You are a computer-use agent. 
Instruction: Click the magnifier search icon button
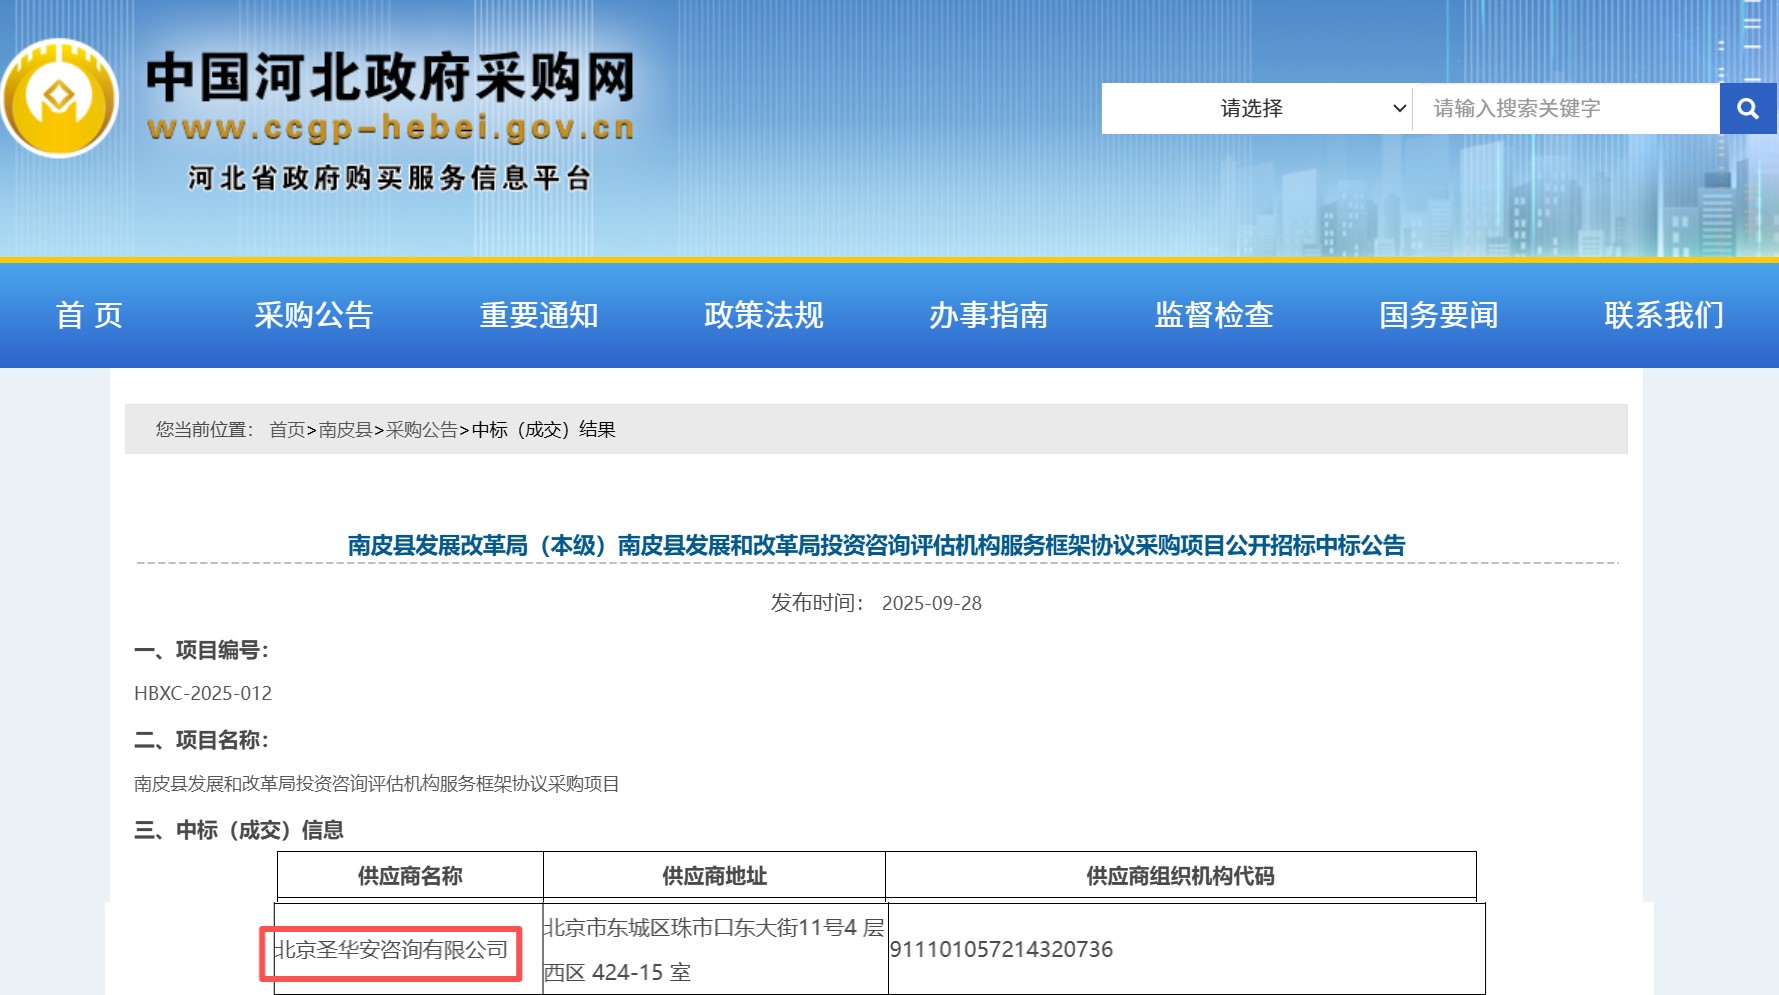(1747, 108)
